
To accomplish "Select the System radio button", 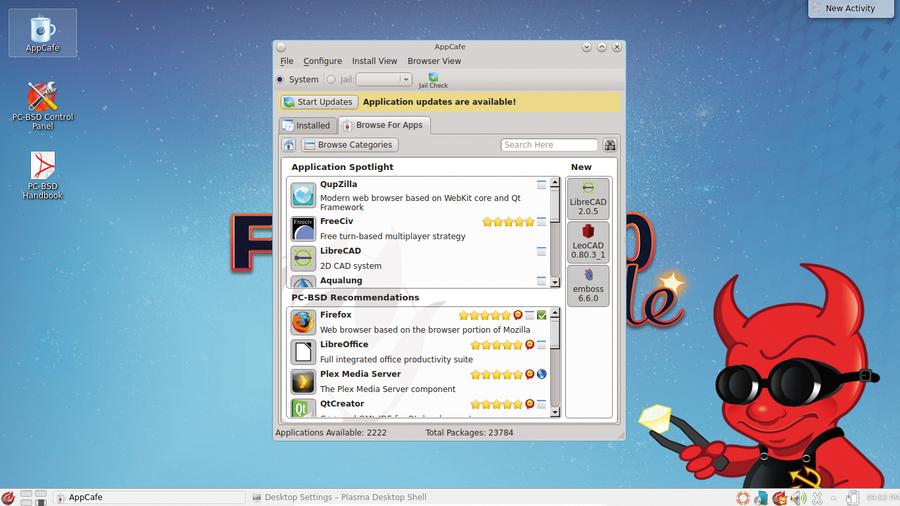I will tap(280, 79).
